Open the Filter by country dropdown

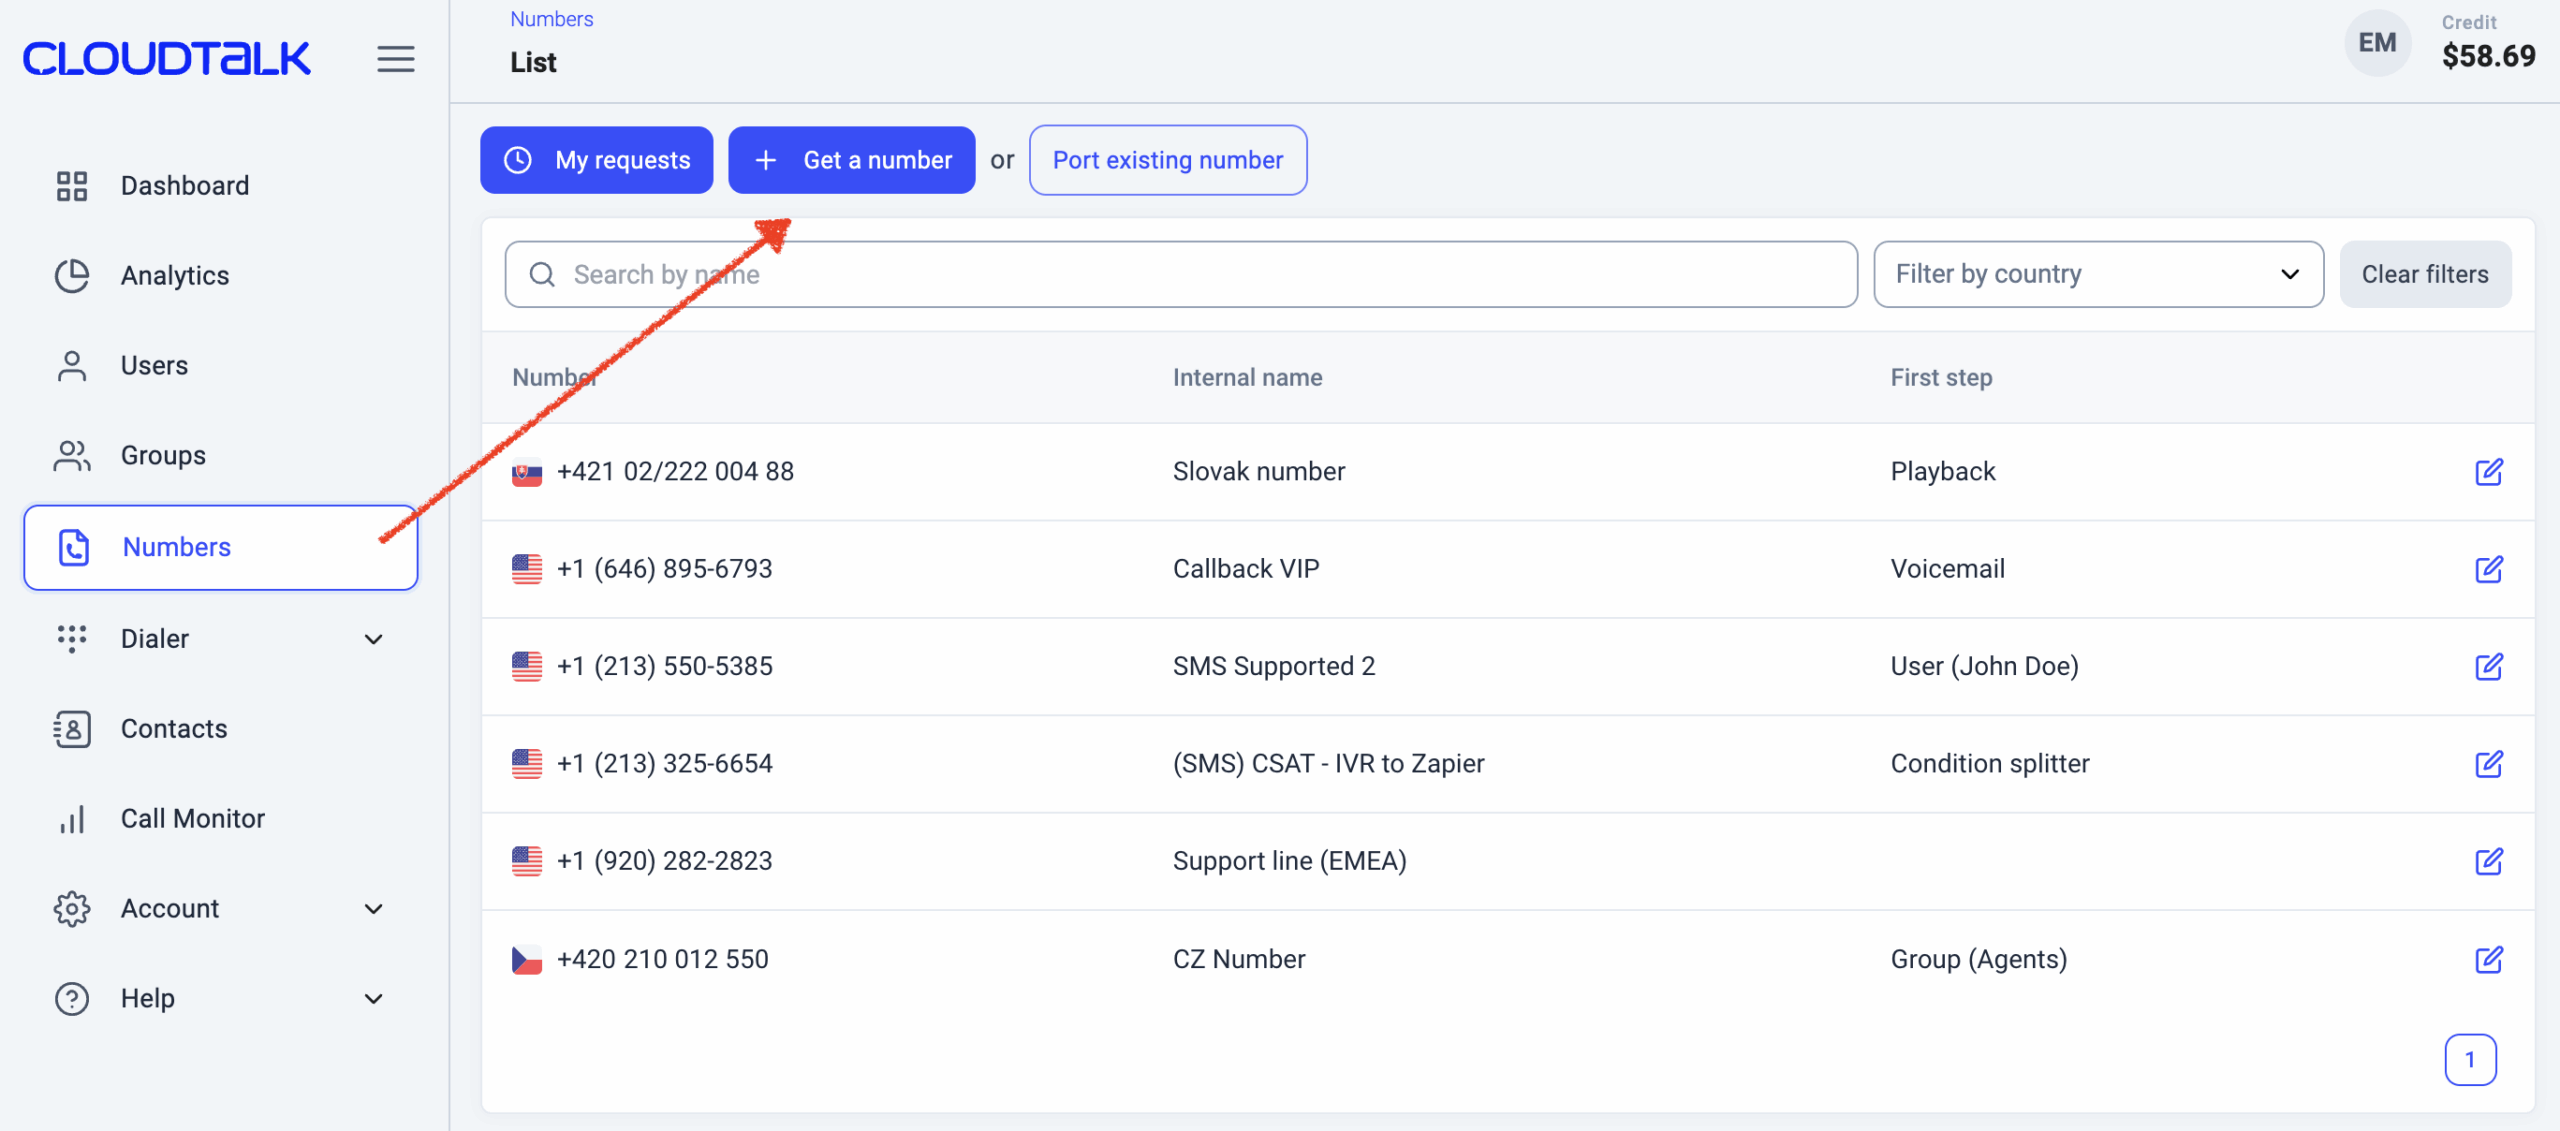click(x=2097, y=274)
